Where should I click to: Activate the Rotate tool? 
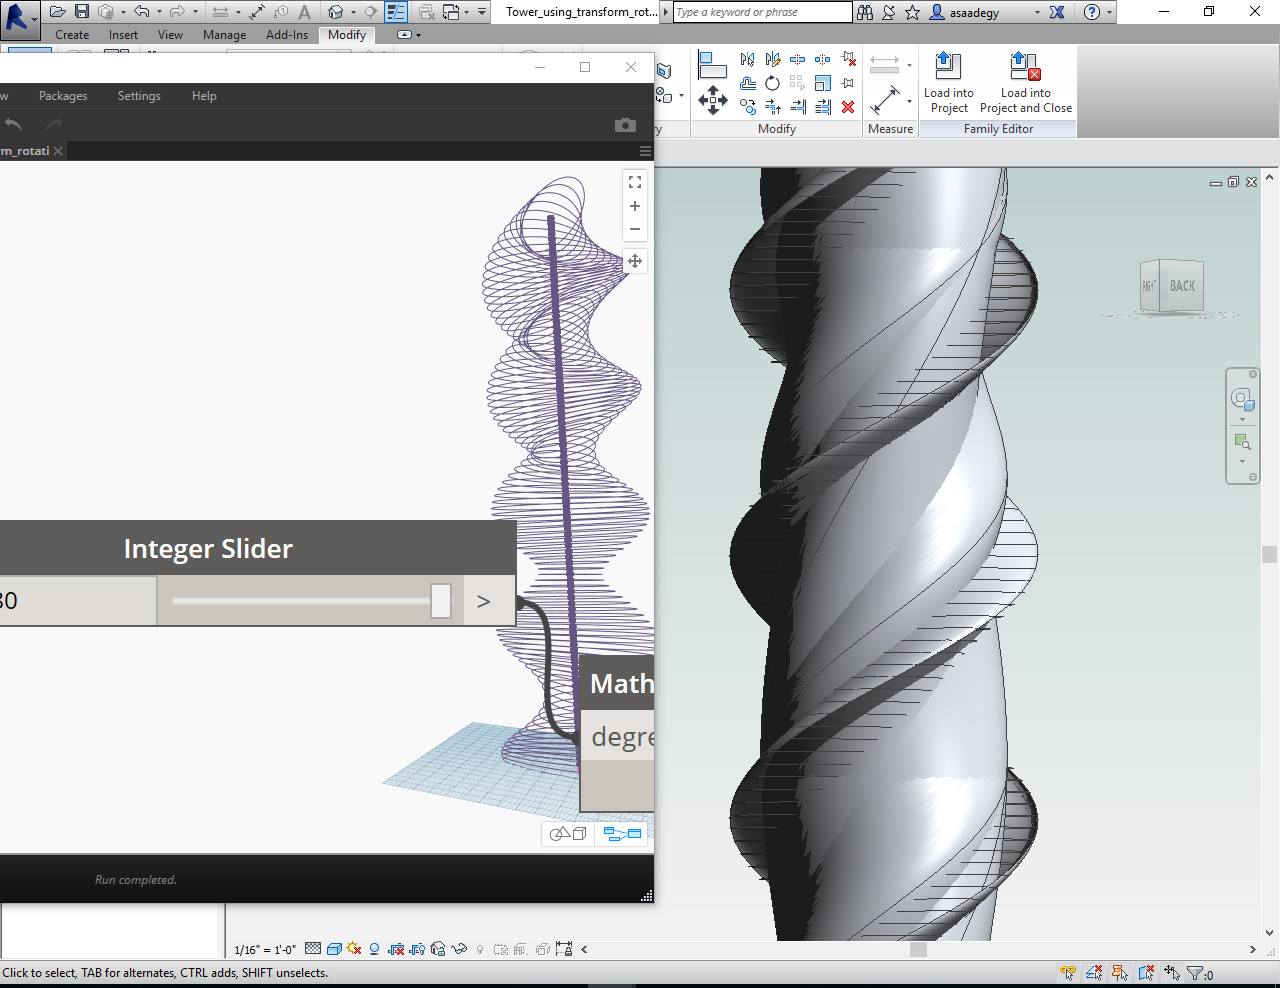(x=773, y=84)
